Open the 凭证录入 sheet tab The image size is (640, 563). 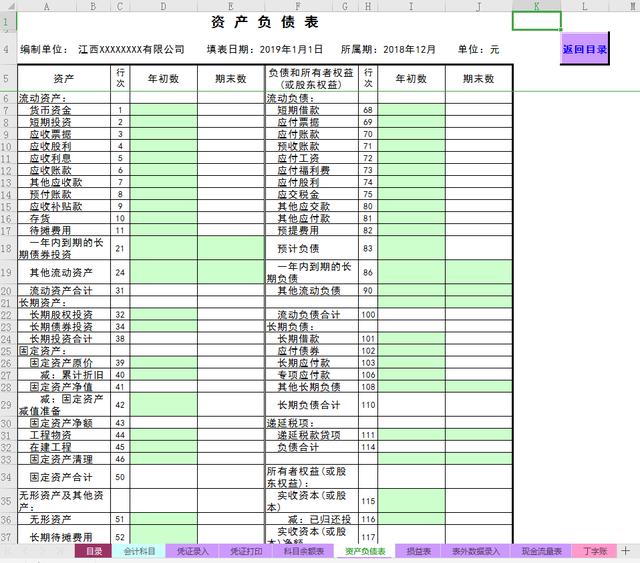point(192,551)
